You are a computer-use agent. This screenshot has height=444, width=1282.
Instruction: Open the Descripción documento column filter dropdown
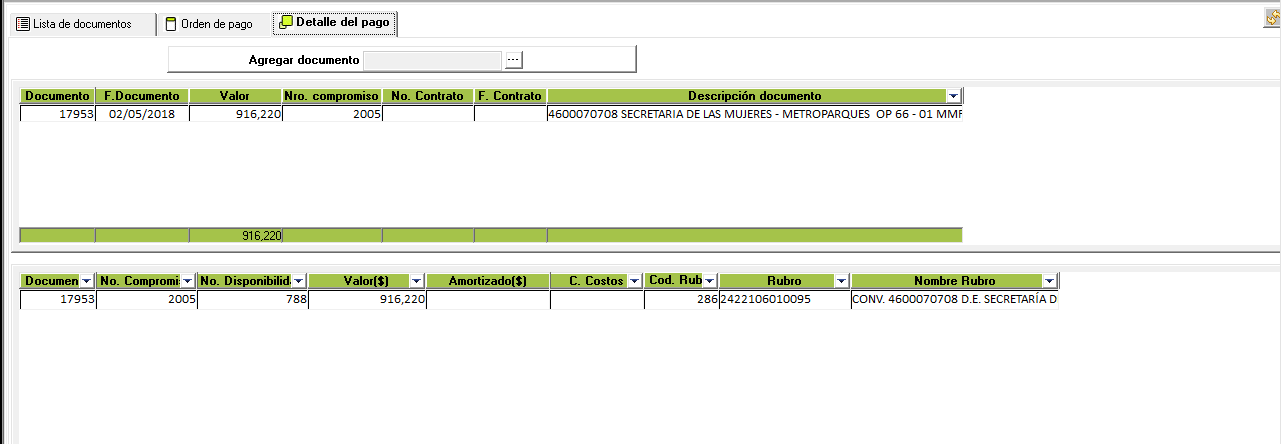coord(953,96)
